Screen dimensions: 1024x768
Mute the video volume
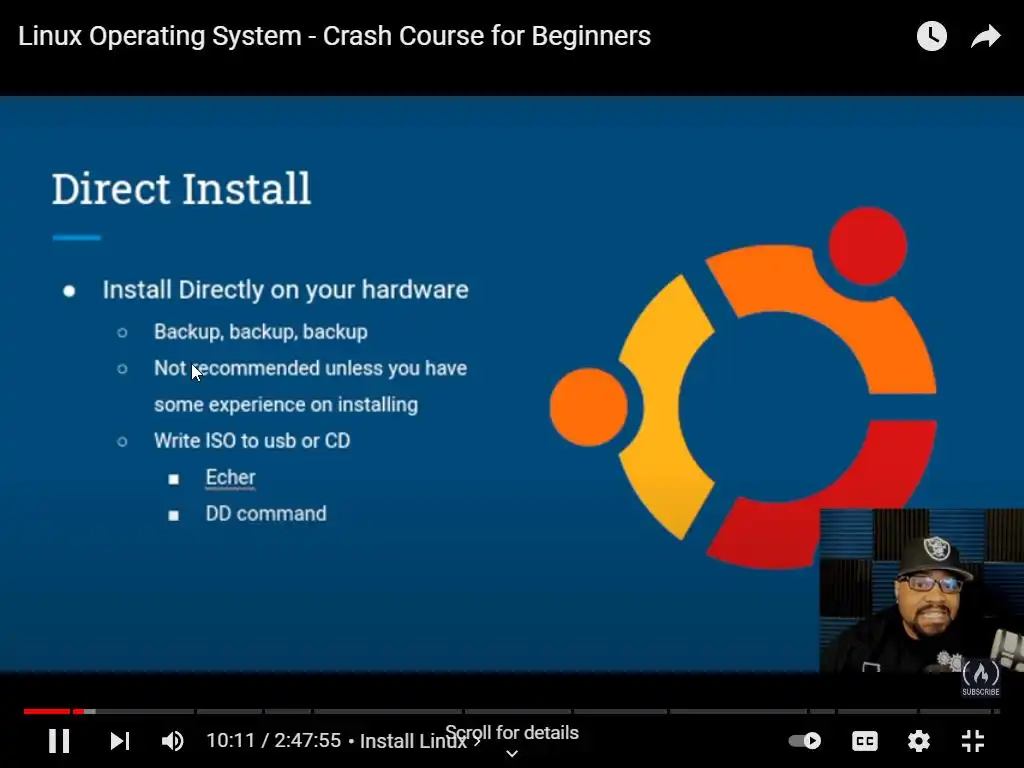(172, 741)
